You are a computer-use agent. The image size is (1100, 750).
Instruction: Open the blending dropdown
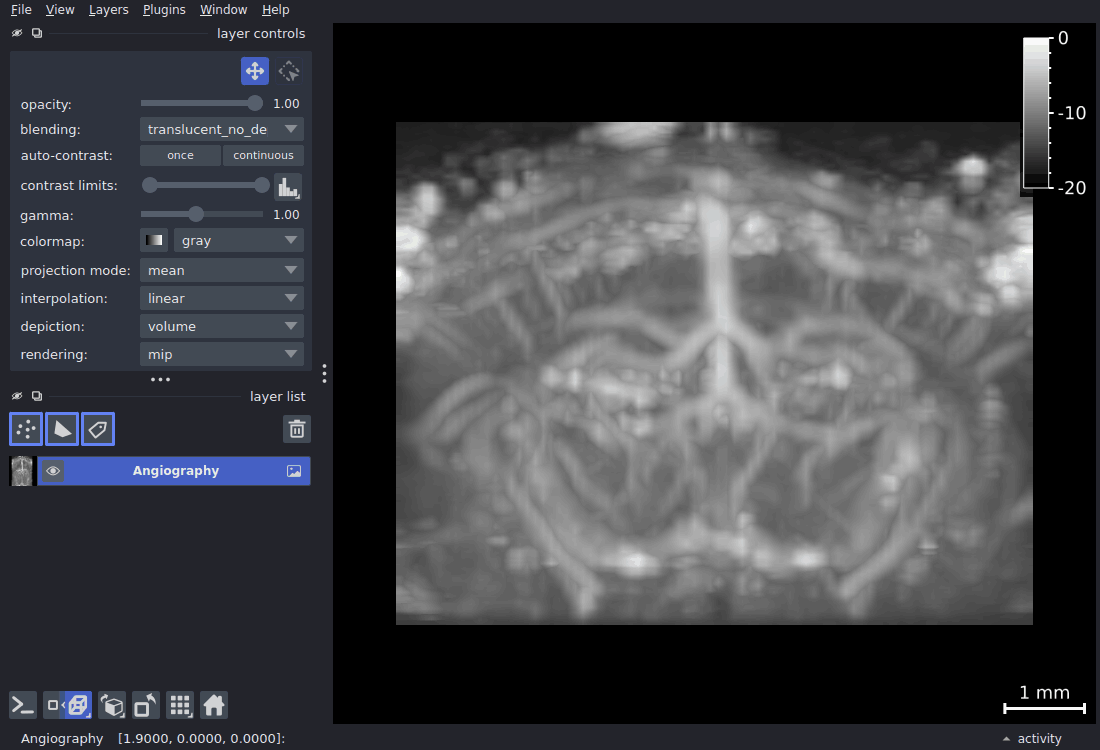pos(222,129)
